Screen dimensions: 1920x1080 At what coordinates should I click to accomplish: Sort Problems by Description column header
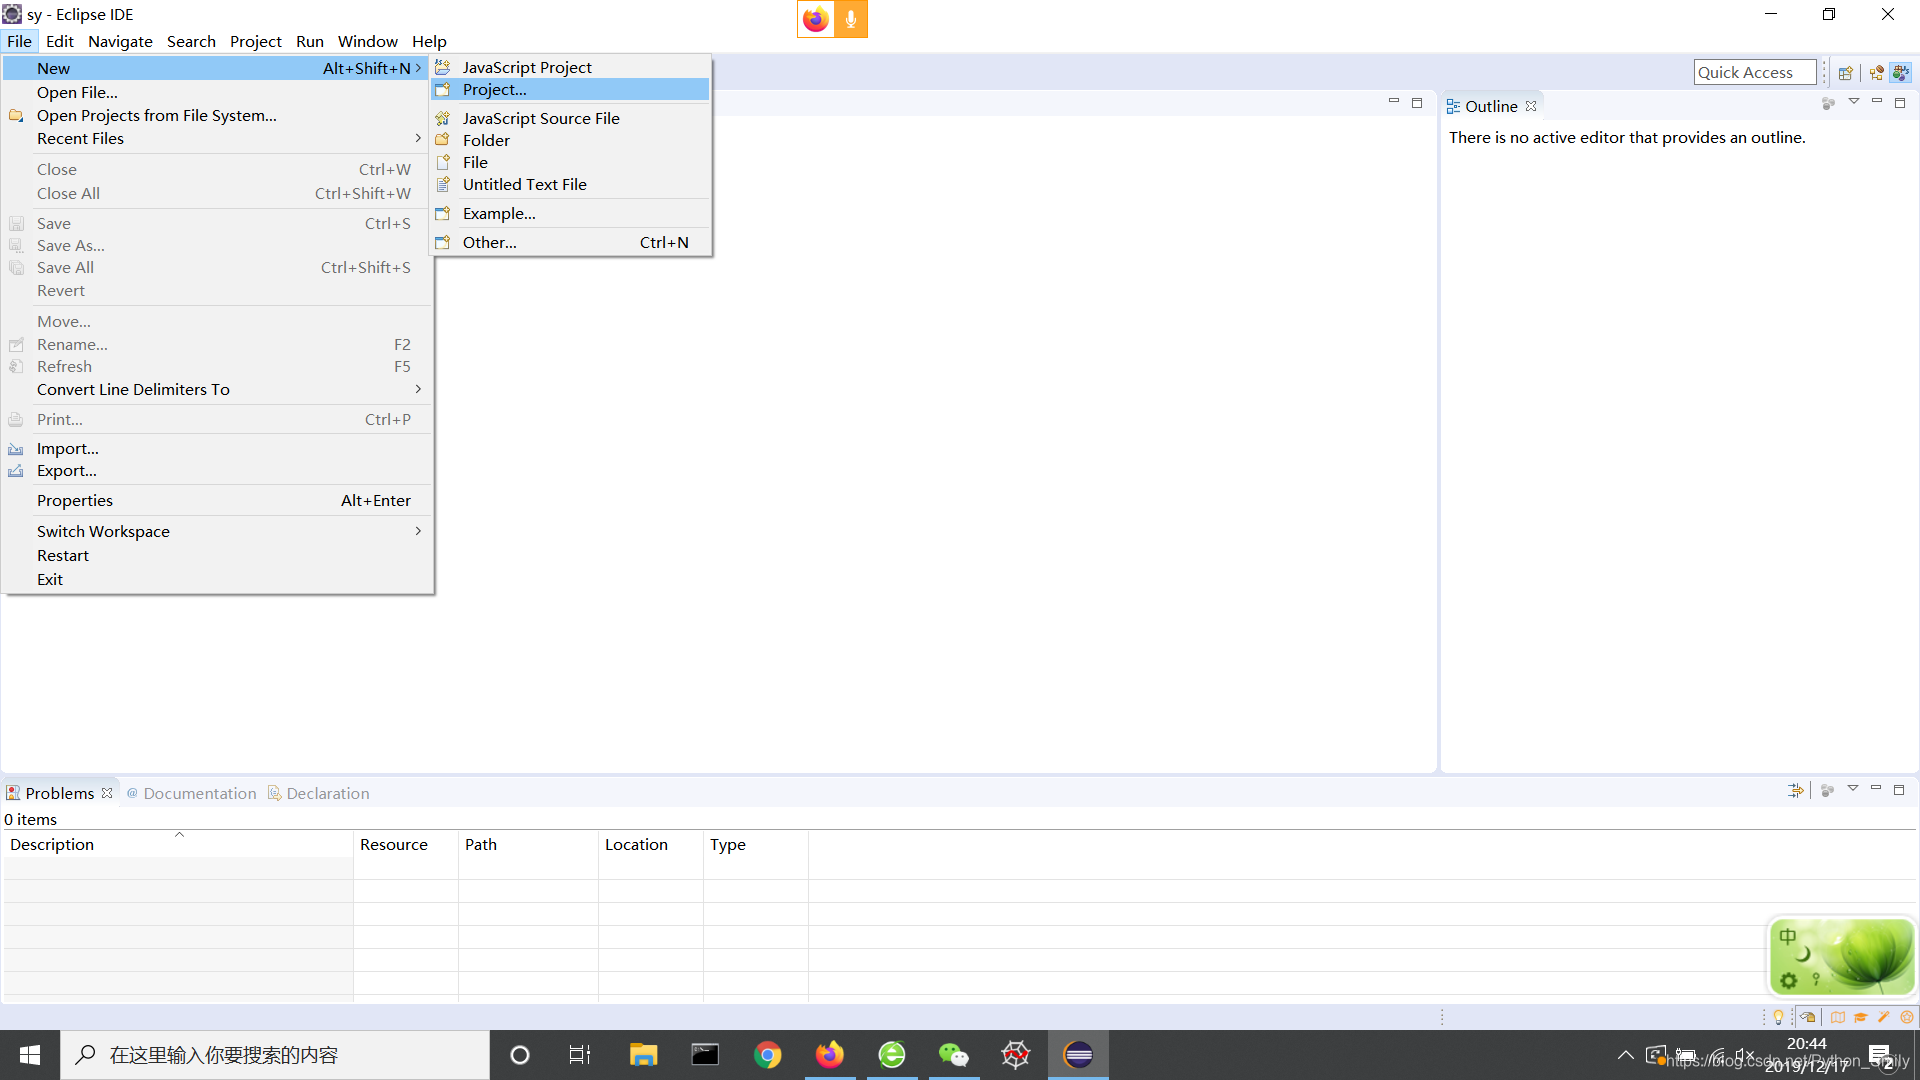(x=179, y=844)
